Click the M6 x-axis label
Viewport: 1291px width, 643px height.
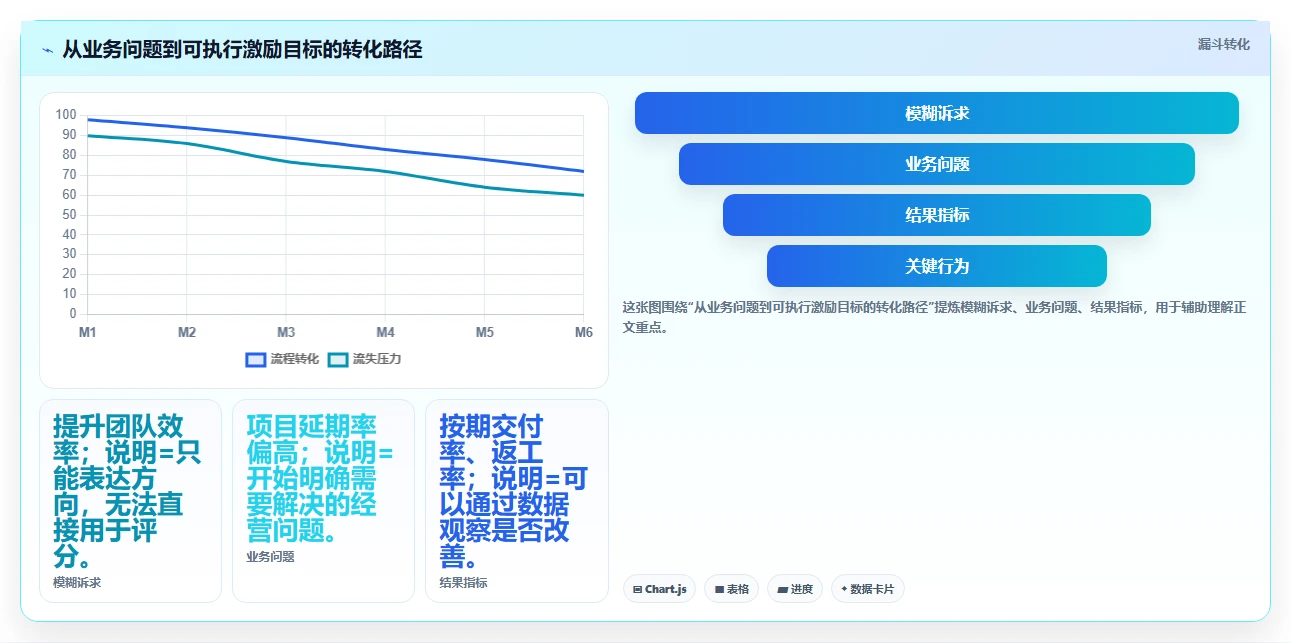(583, 332)
